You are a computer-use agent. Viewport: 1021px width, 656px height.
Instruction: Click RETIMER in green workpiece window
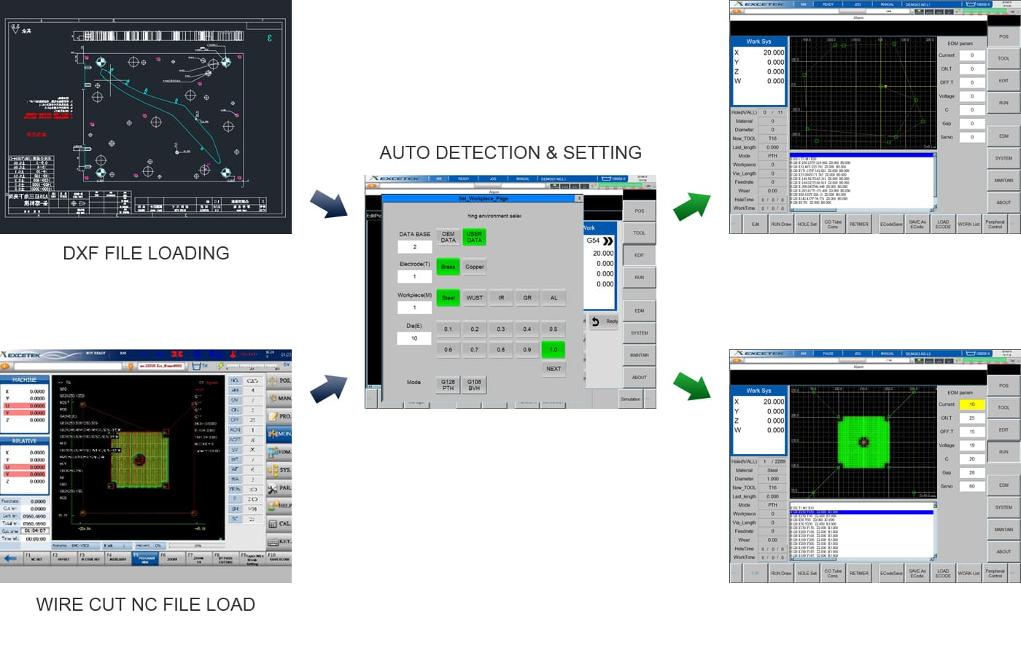pos(859,573)
